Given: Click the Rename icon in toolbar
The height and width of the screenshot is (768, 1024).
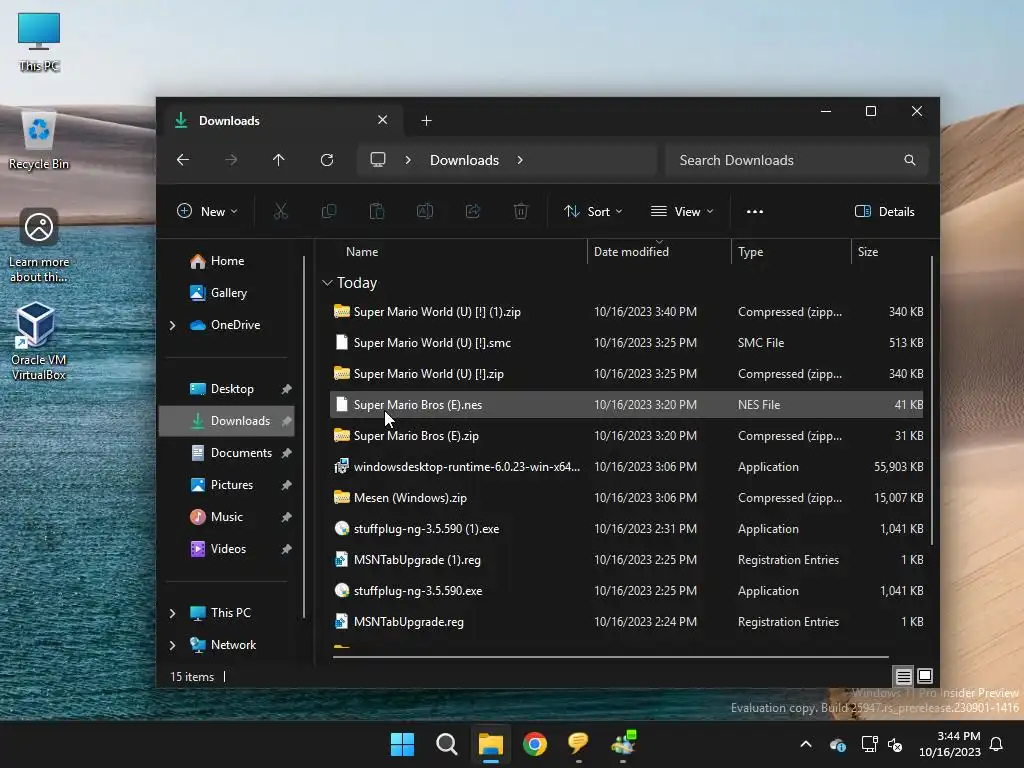Looking at the screenshot, I should [x=425, y=212].
